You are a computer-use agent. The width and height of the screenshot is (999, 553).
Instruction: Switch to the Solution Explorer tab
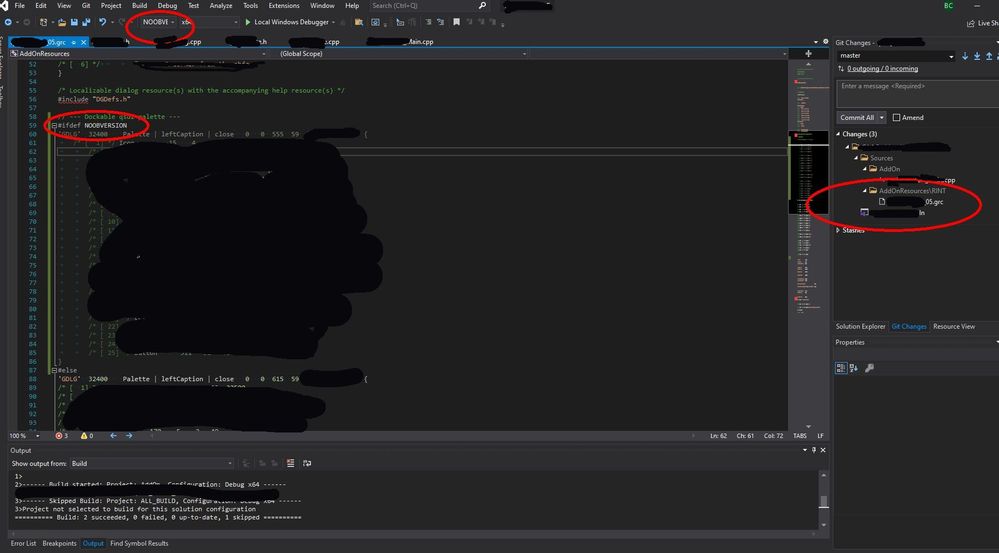coord(861,326)
